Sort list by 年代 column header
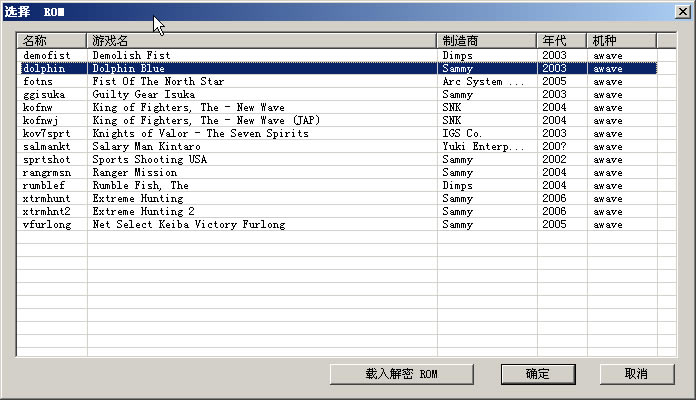Viewport: 696px width, 400px height. pyautogui.click(x=562, y=41)
